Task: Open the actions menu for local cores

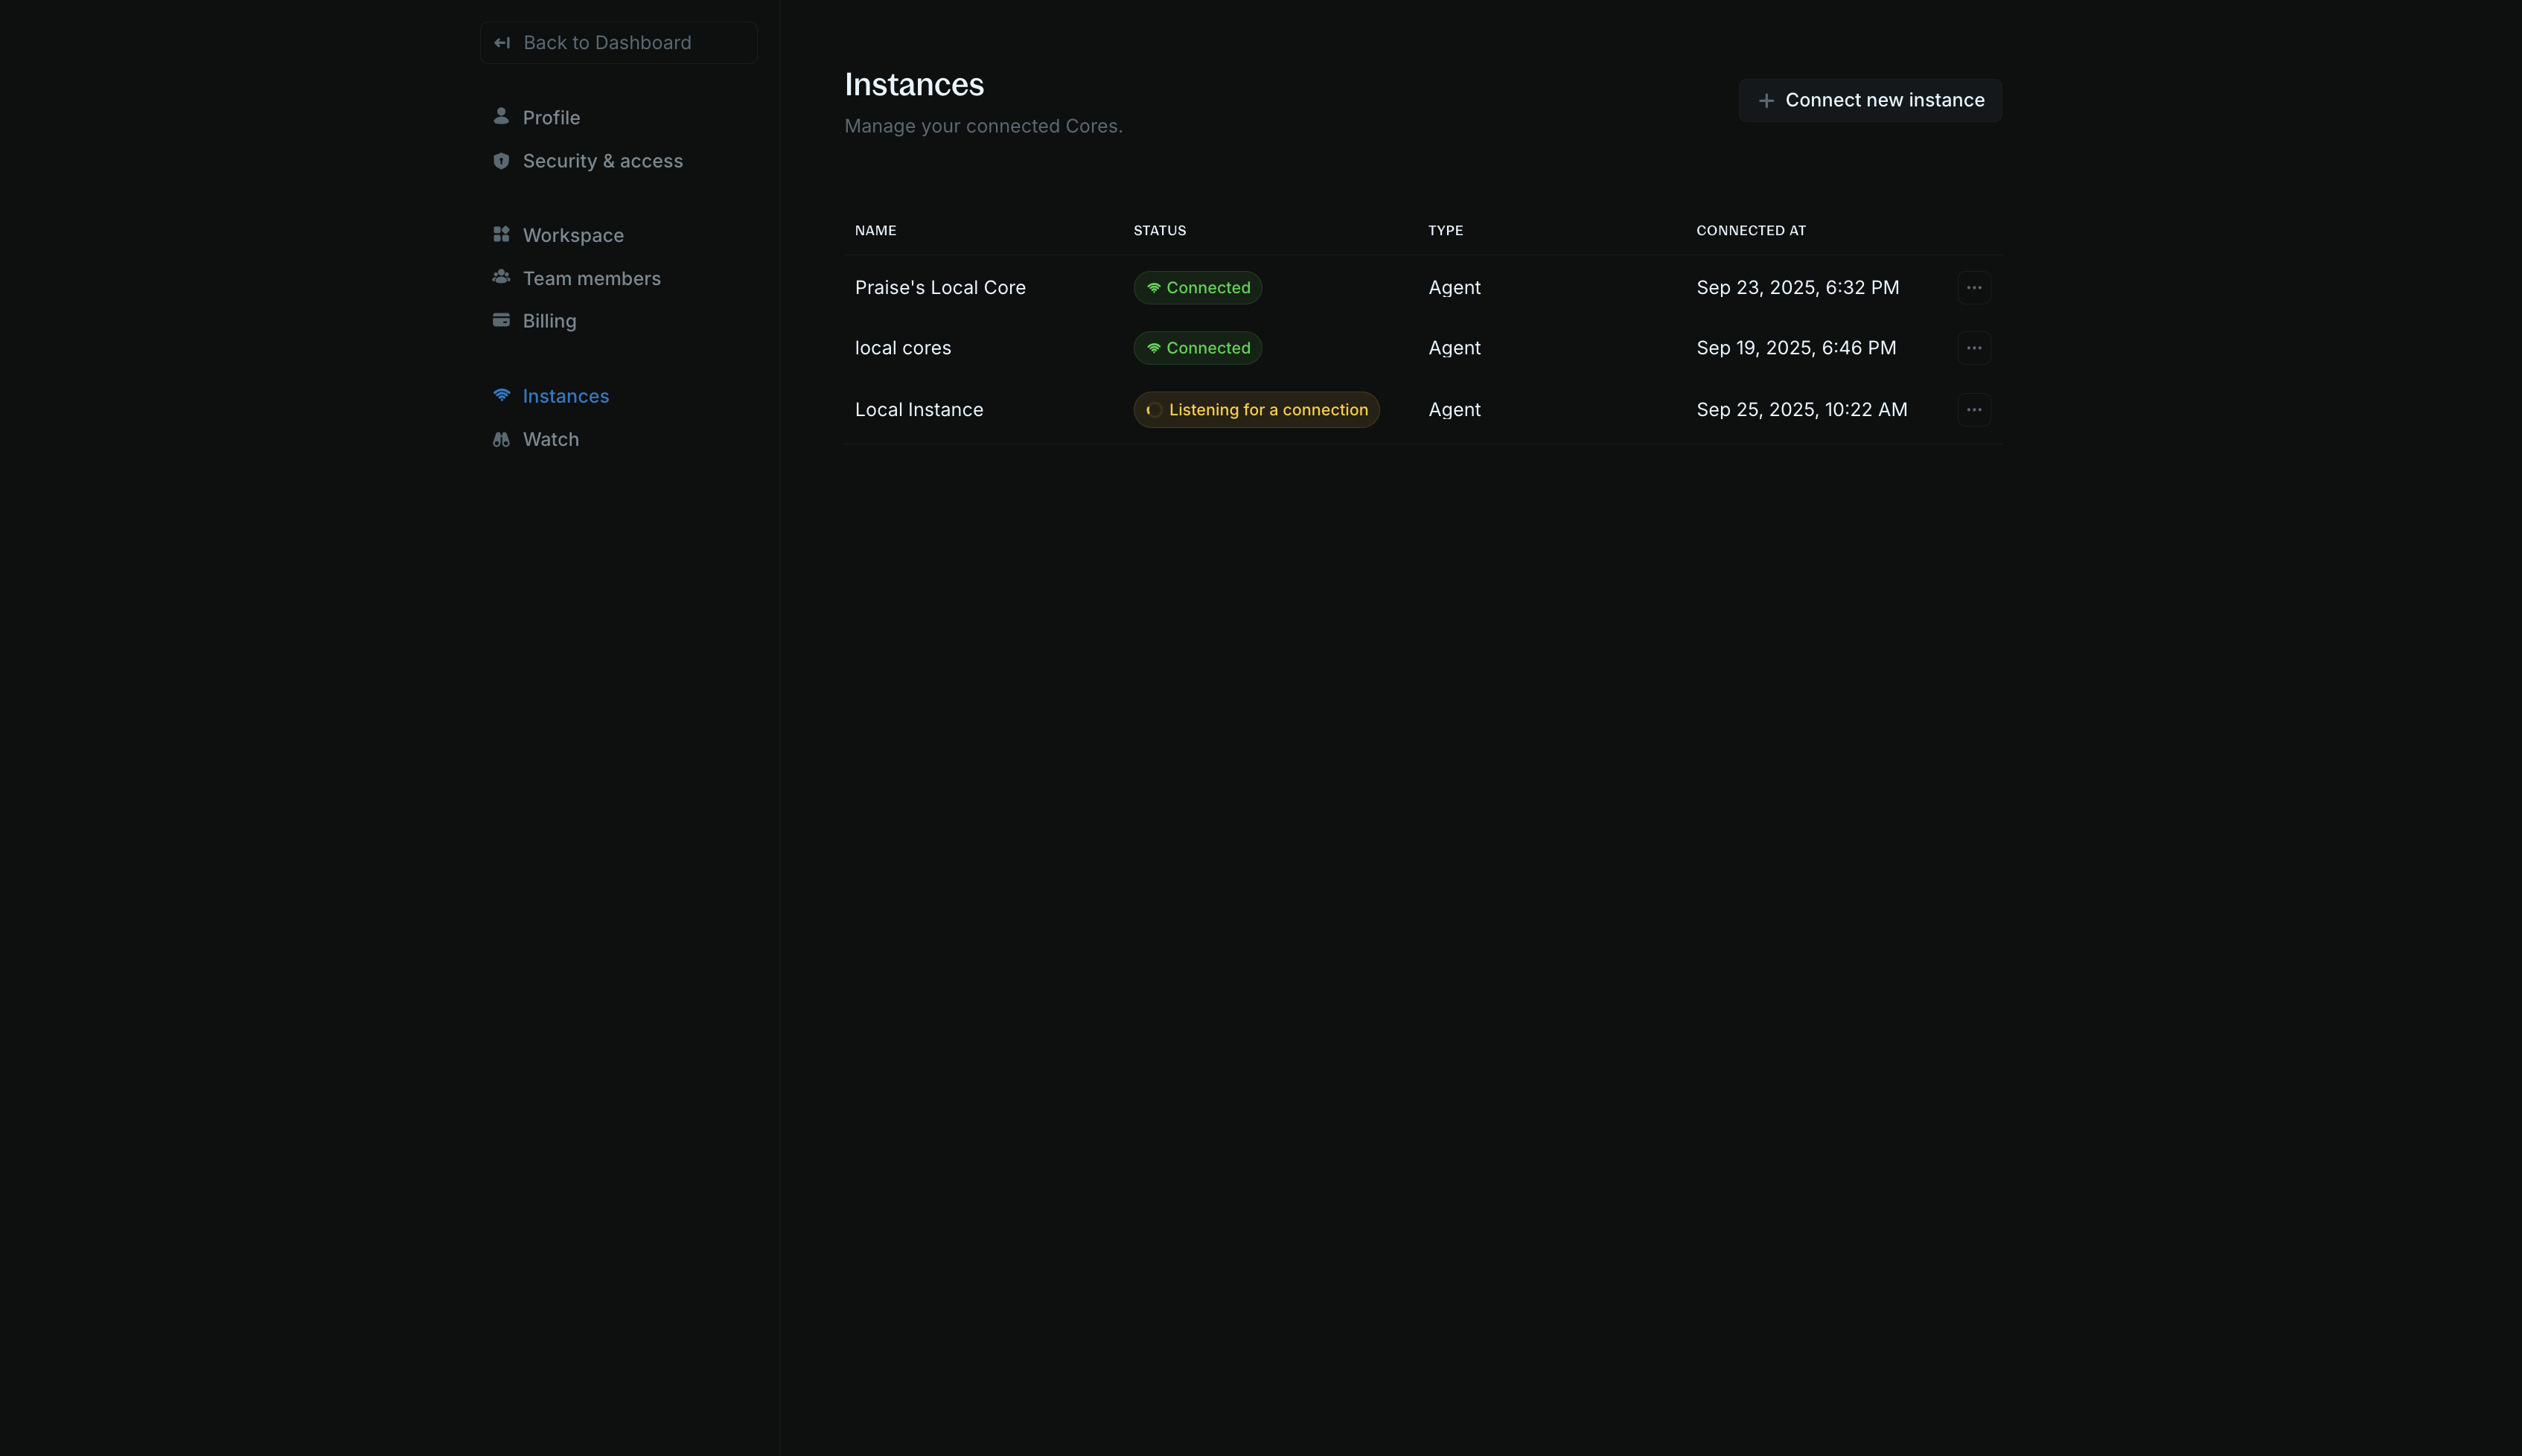Action: 1974,348
